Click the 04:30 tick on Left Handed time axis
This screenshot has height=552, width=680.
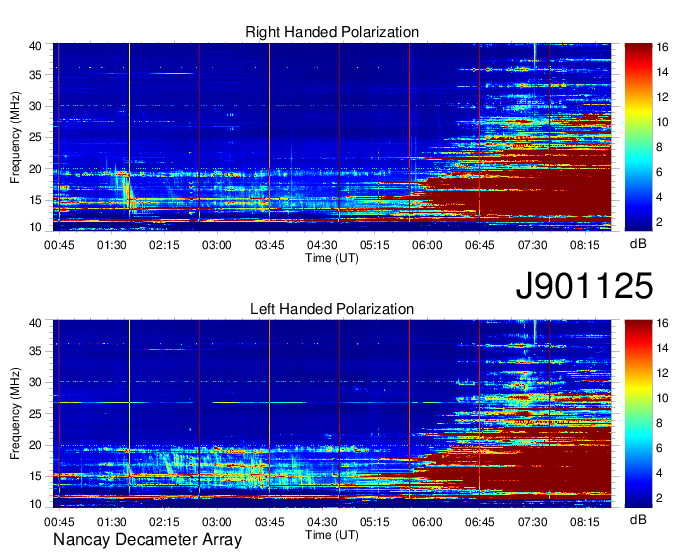[322, 522]
